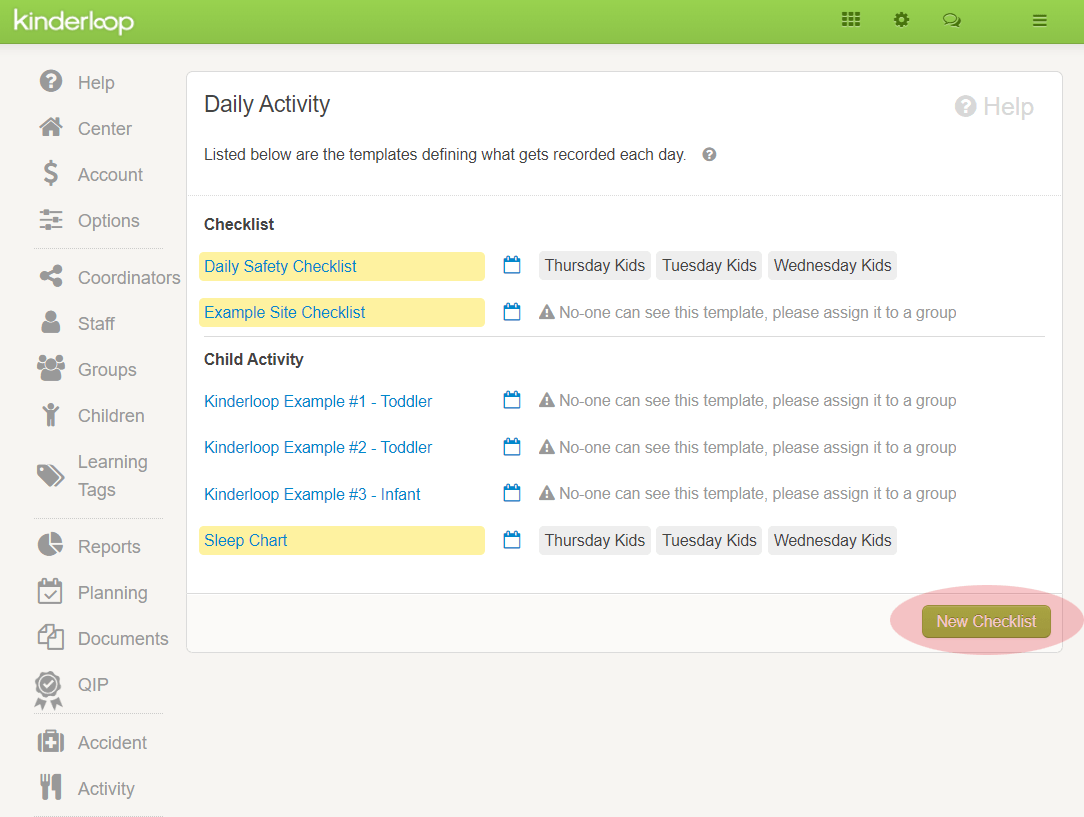Screen dimensions: 1084x817
Task: Click the help question mark after the template description
Action: click(x=708, y=154)
